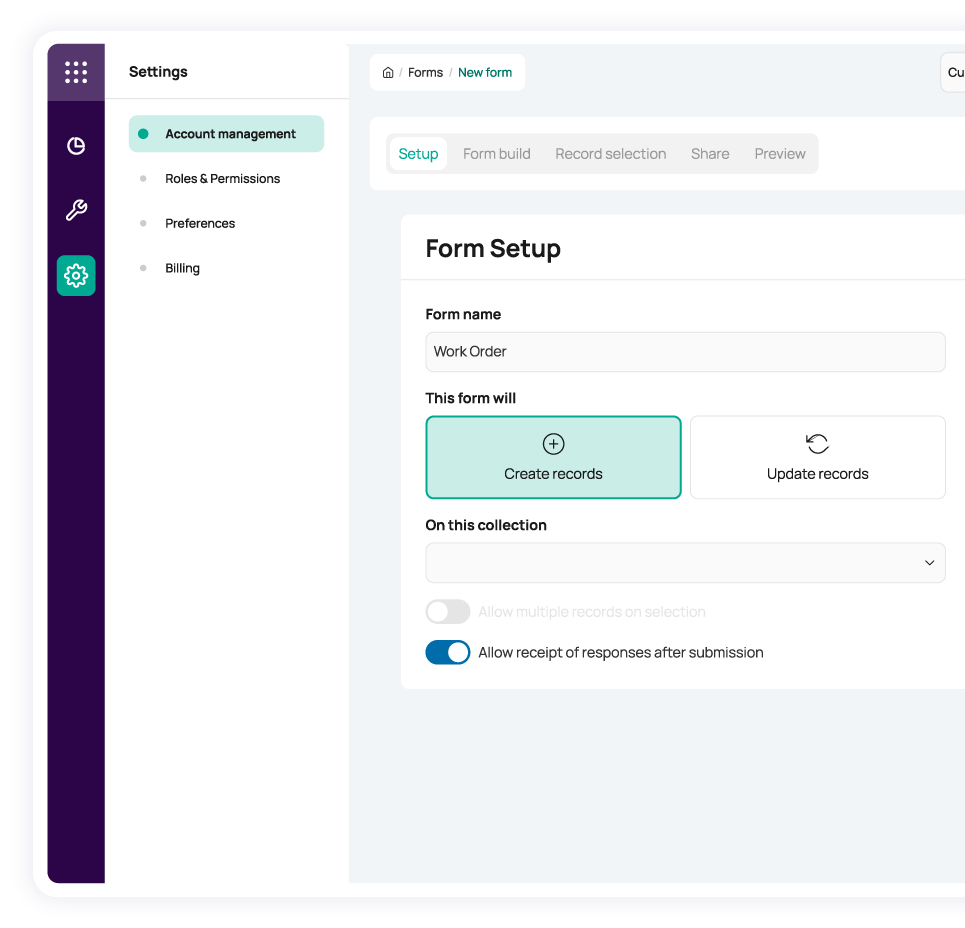Disable Allow receipt of responses after submission

pyautogui.click(x=447, y=653)
